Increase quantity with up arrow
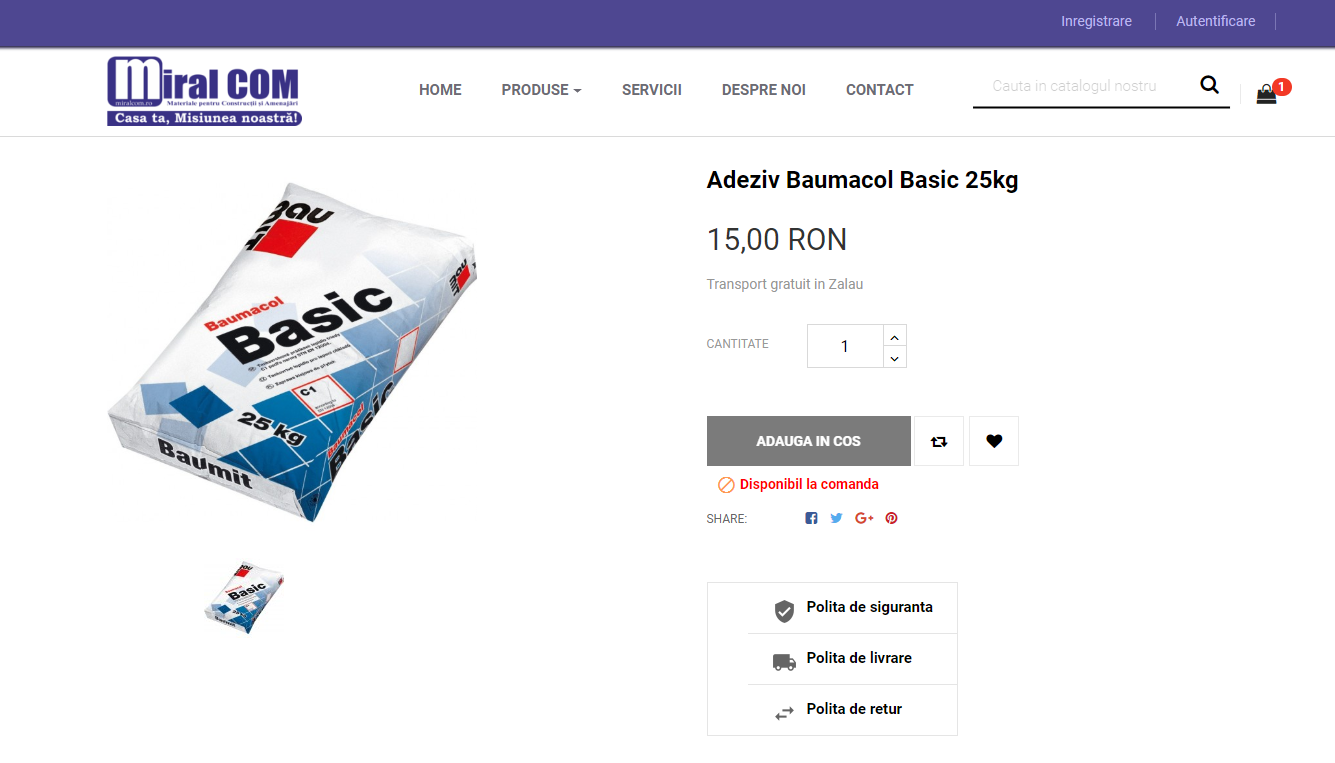The height and width of the screenshot is (763, 1335). point(895,336)
